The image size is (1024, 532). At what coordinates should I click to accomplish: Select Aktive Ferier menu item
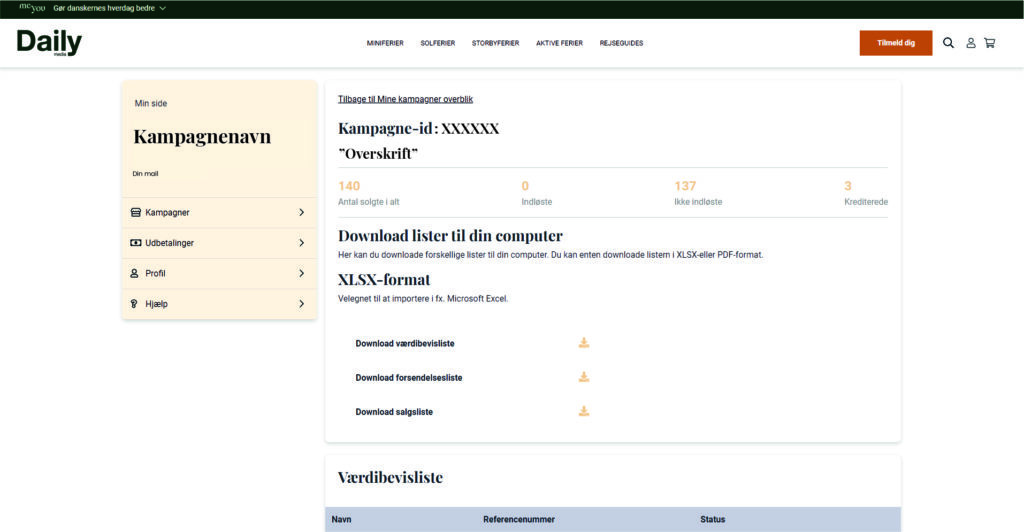[x=559, y=43]
